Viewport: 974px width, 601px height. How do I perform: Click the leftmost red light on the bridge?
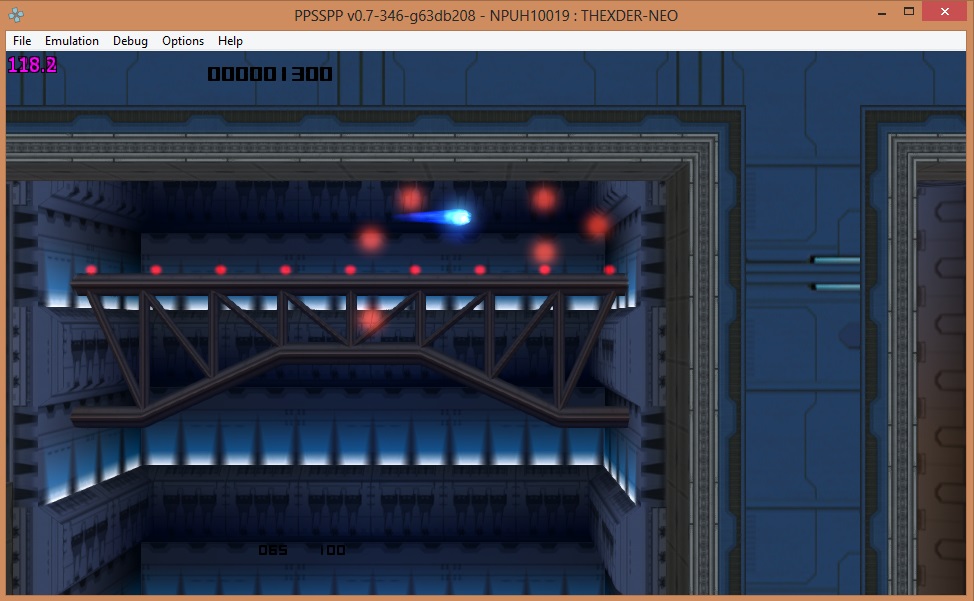click(91, 269)
